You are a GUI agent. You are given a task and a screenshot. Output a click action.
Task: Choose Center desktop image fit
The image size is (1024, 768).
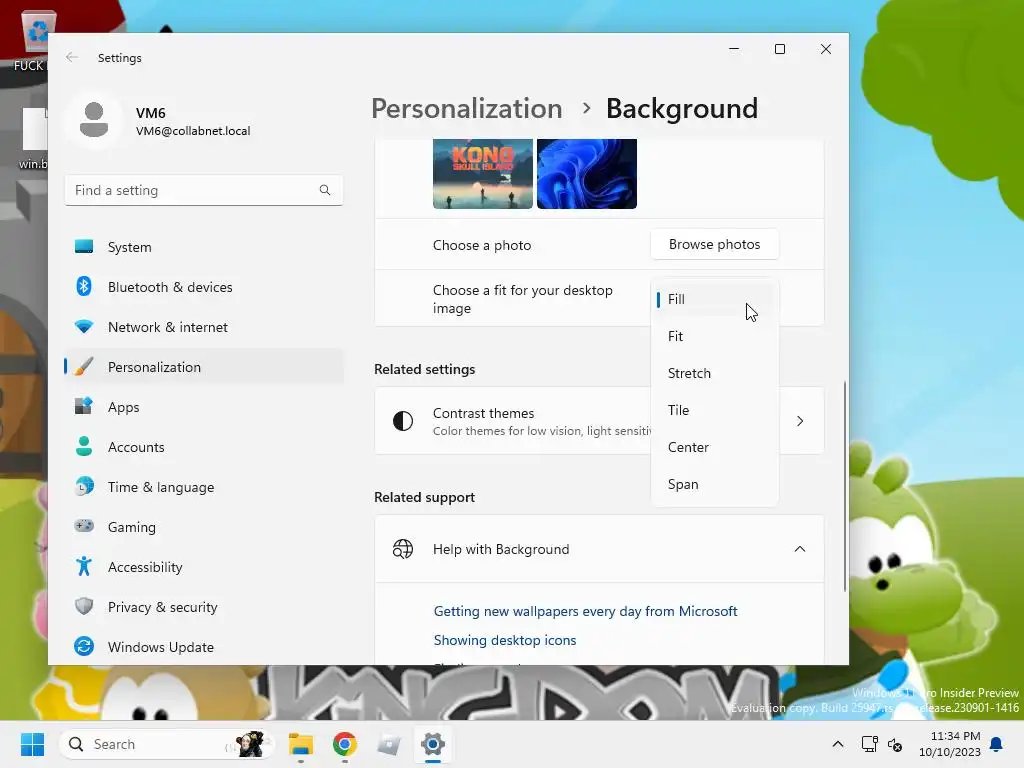[x=715, y=447]
